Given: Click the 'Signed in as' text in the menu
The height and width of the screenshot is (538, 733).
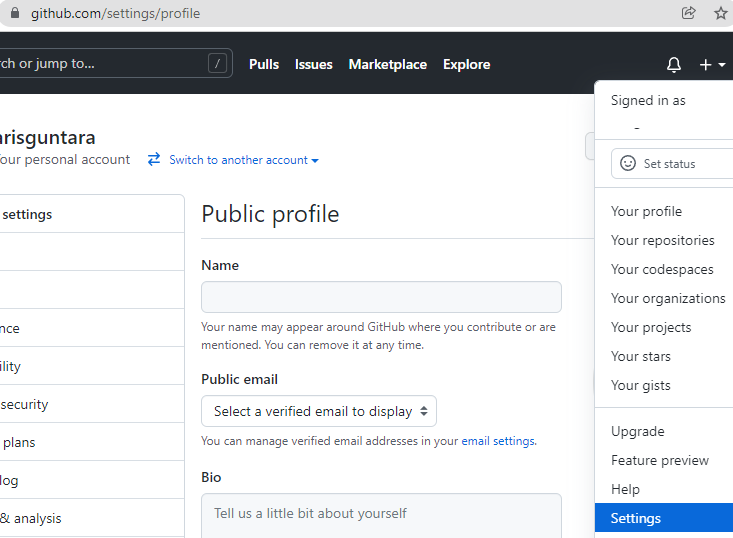Looking at the screenshot, I should coord(648,100).
